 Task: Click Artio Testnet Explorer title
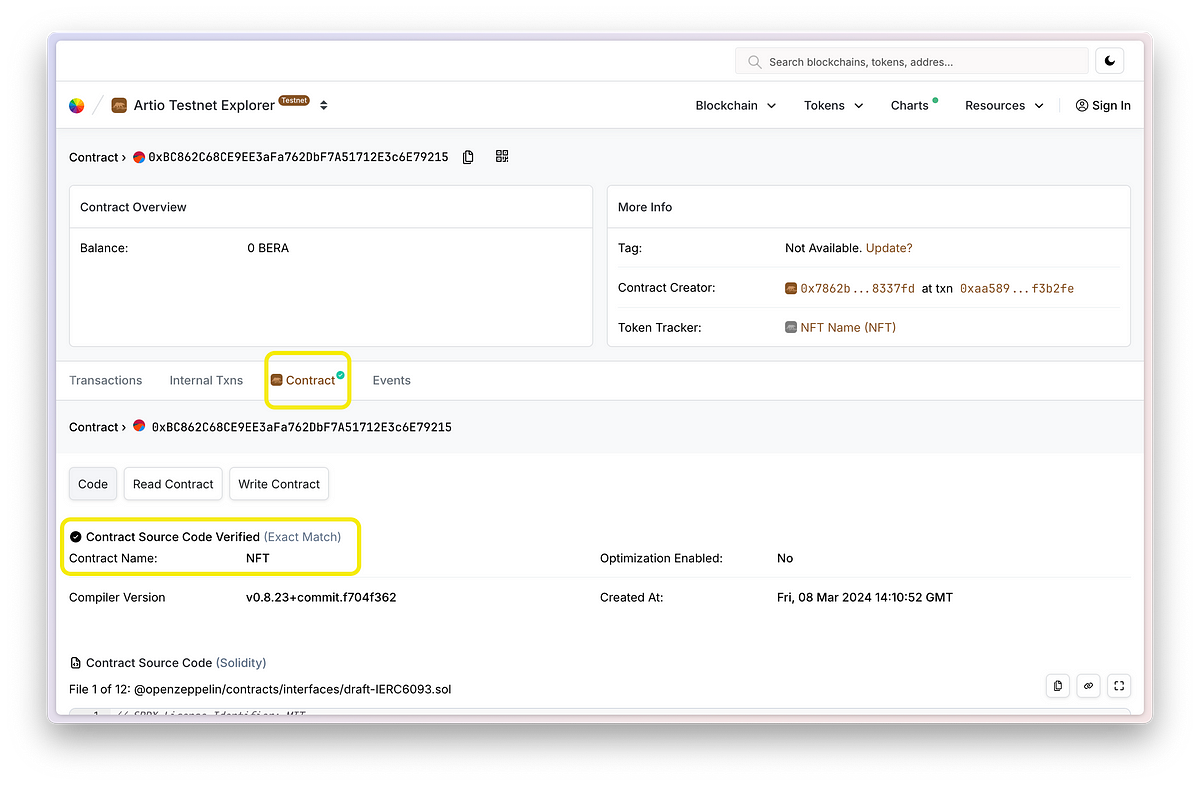tap(204, 105)
